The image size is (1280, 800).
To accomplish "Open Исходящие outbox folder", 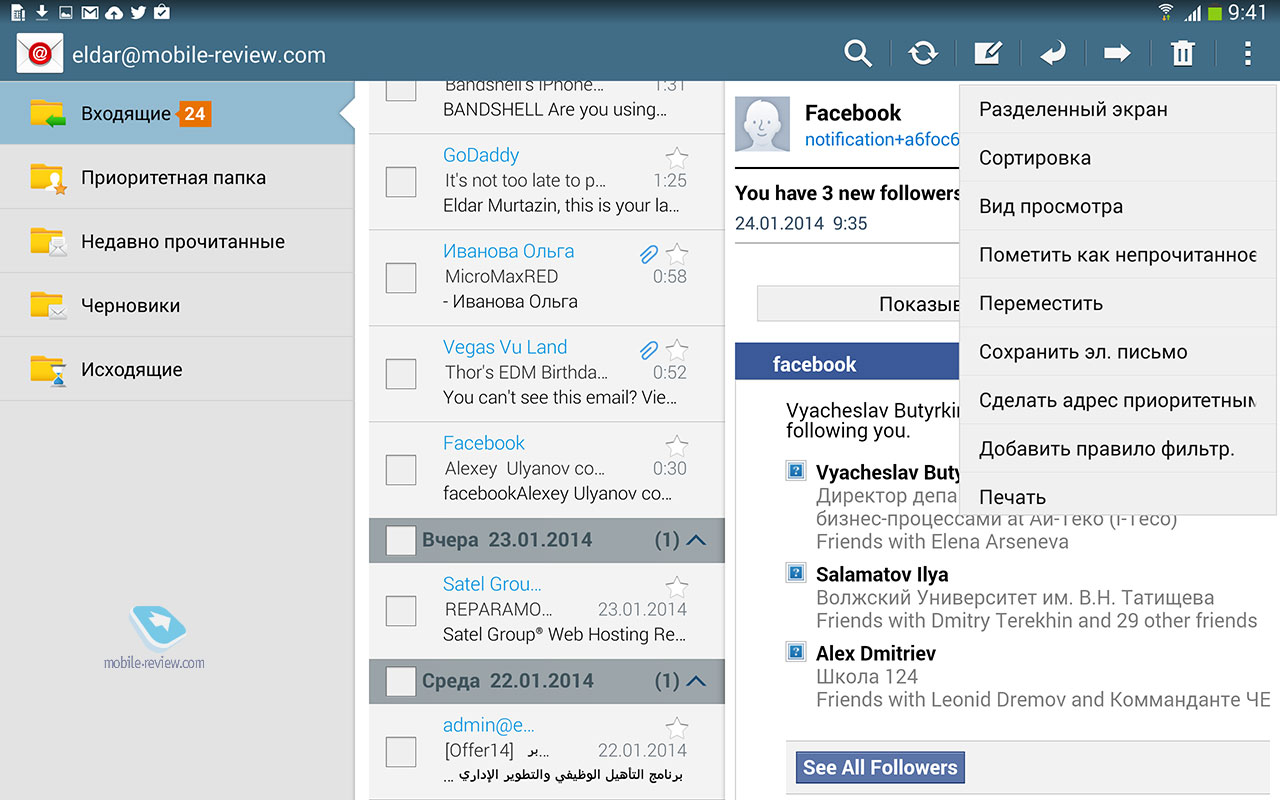I will tap(177, 369).
